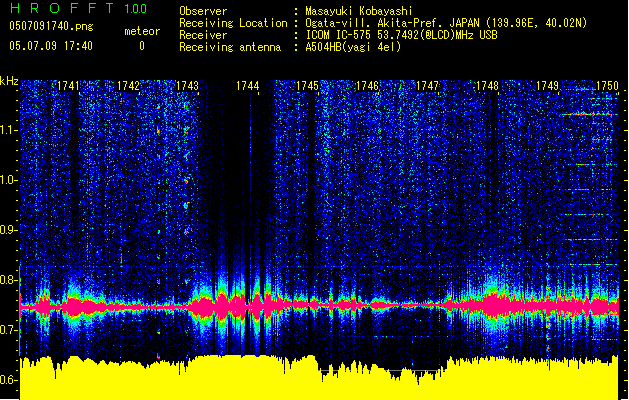Click the 1746 time marker
Screen dimensions: 629x400
(x=367, y=86)
